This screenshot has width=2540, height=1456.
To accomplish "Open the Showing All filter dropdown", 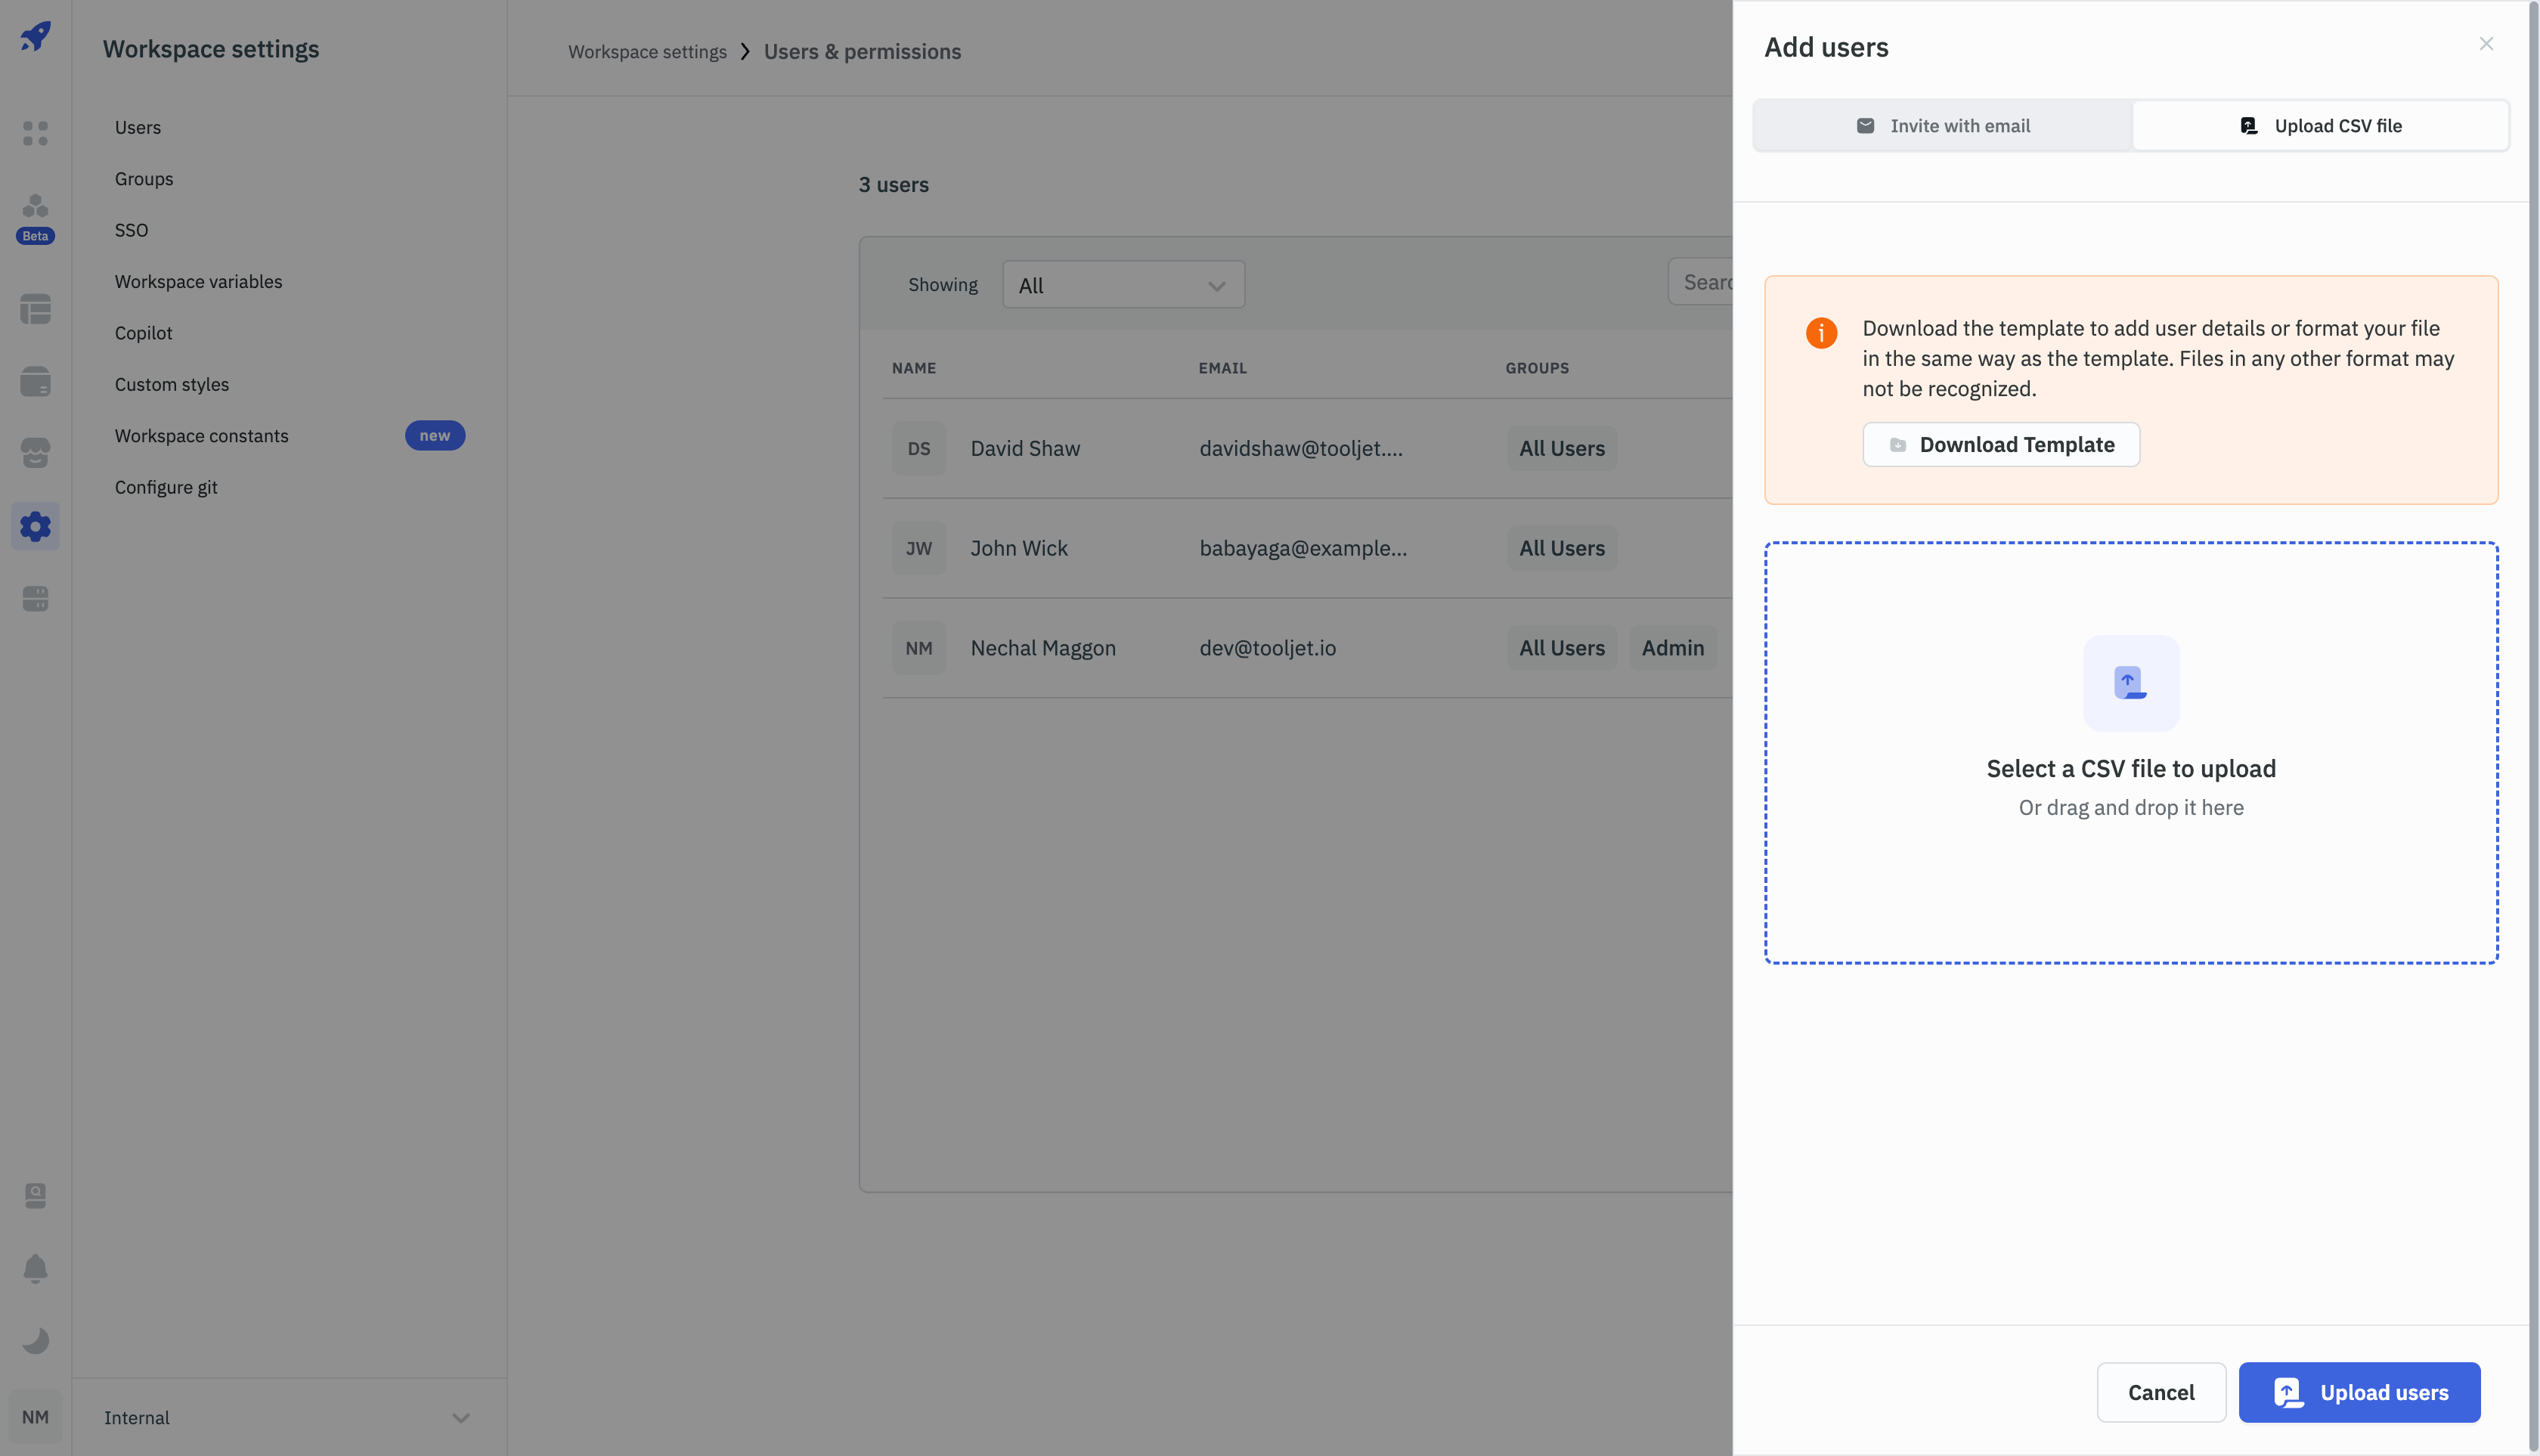I will point(1123,285).
